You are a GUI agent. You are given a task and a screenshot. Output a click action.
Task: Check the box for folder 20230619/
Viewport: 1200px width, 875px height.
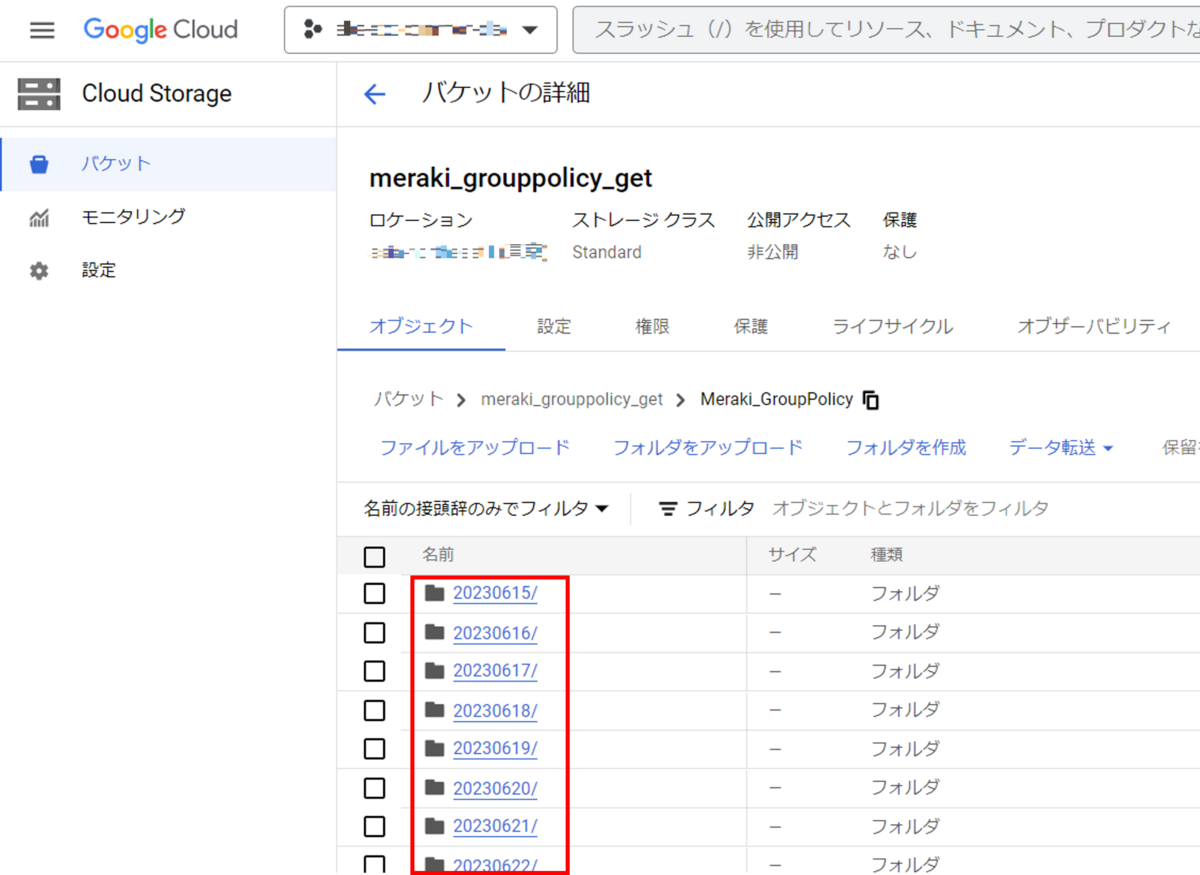(x=374, y=749)
